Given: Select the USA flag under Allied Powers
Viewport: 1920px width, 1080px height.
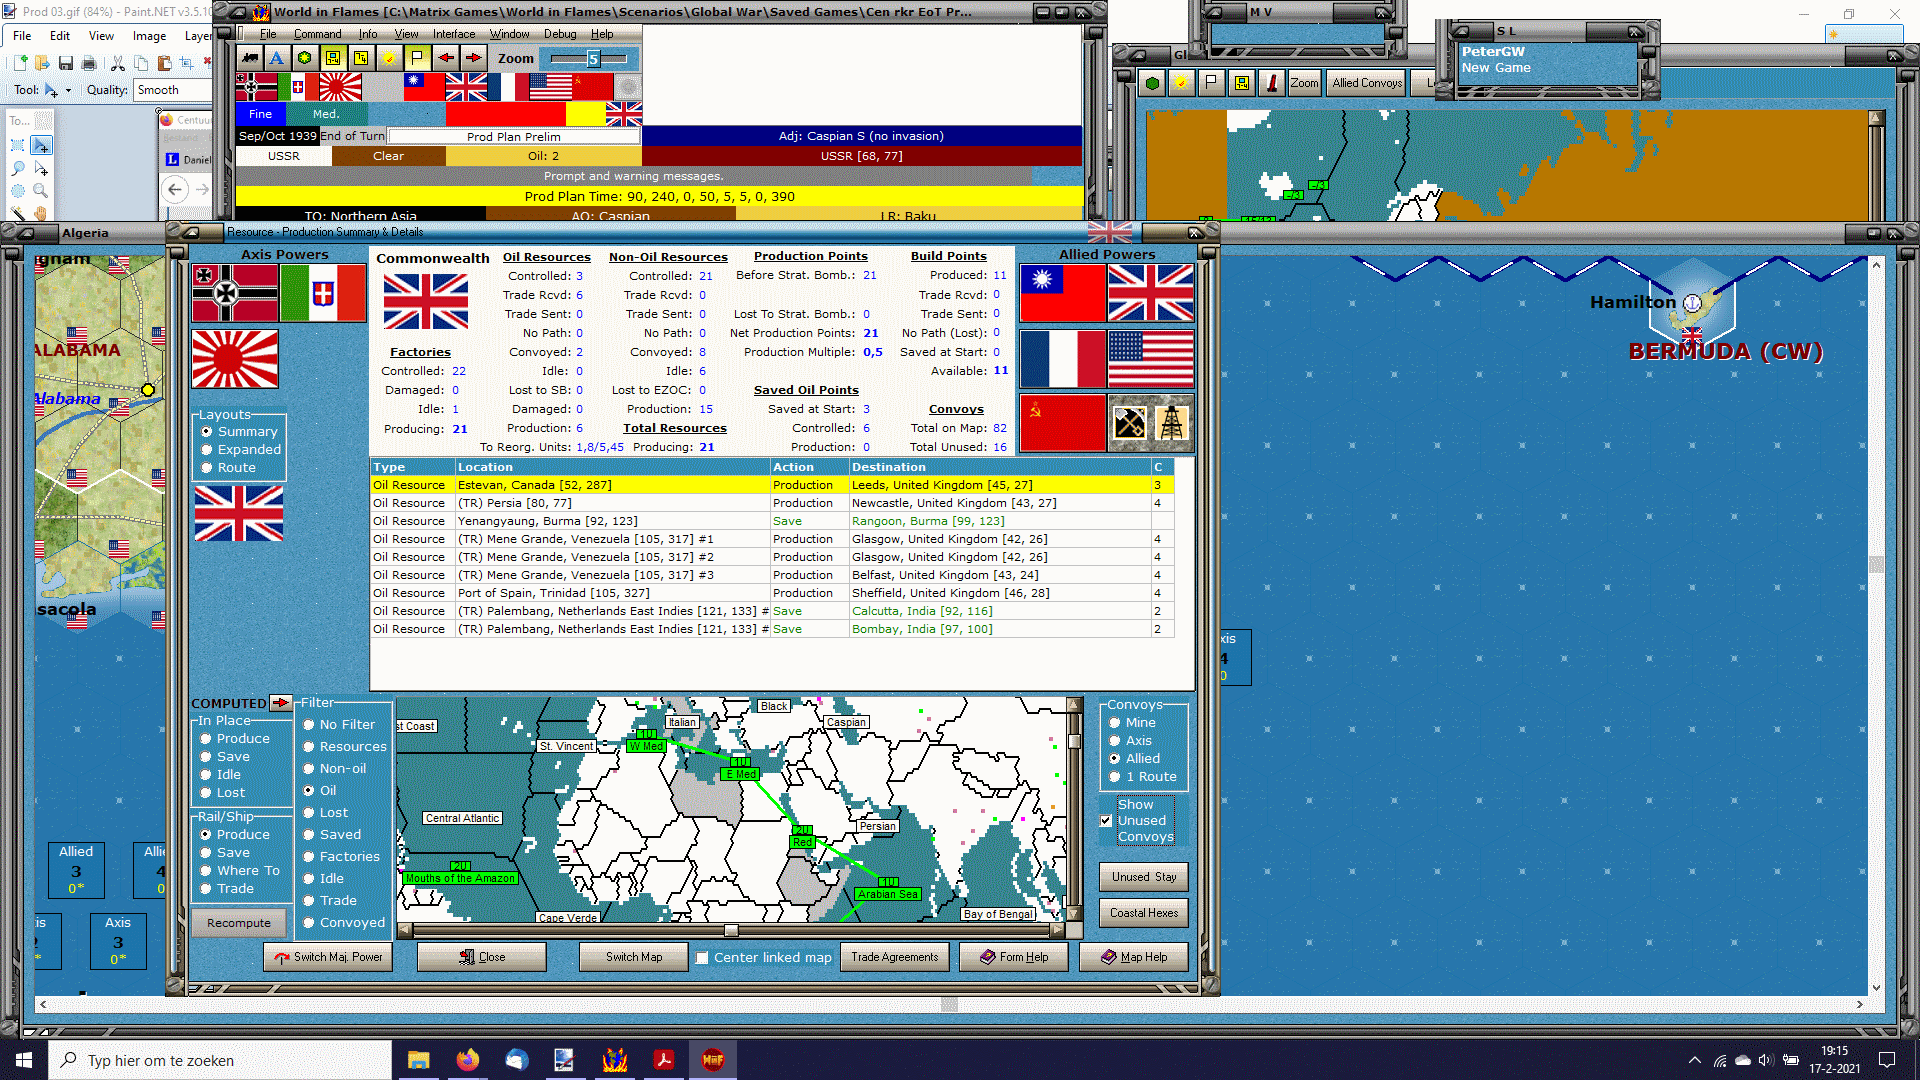Looking at the screenshot, I should 1151,359.
